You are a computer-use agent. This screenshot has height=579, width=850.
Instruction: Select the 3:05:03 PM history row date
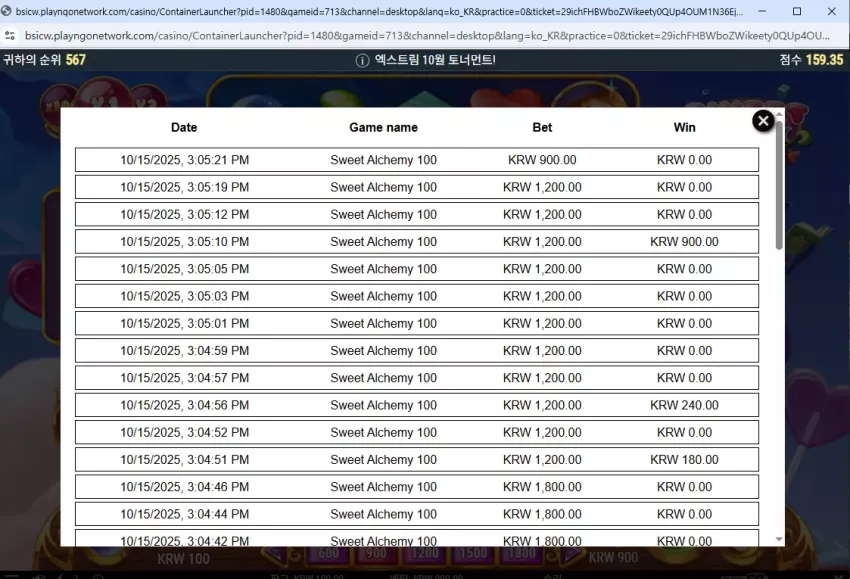[x=184, y=296]
